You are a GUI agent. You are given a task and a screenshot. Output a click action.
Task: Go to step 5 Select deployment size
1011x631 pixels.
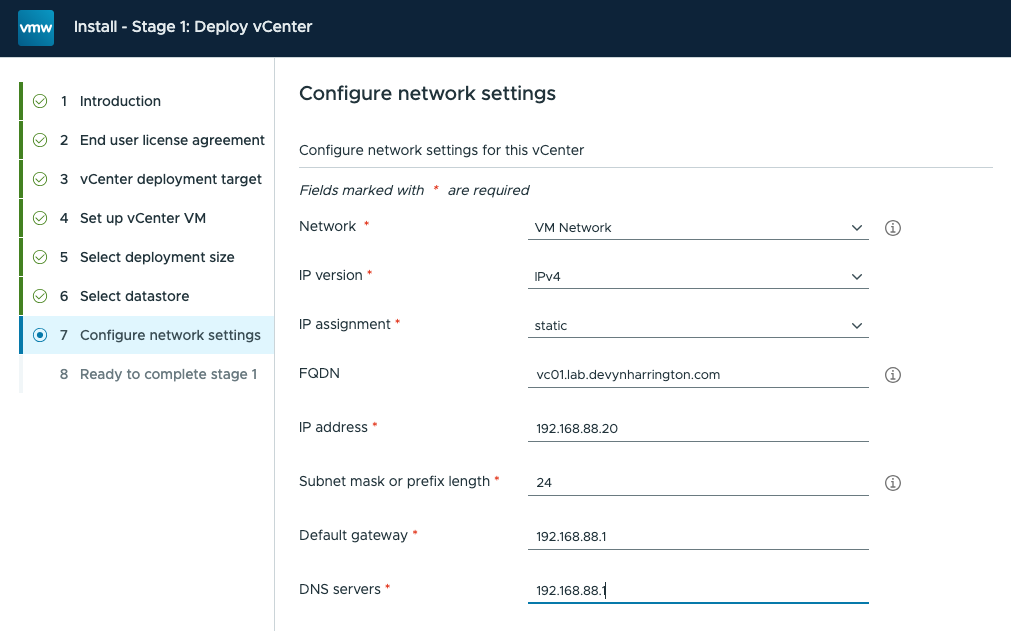click(148, 257)
